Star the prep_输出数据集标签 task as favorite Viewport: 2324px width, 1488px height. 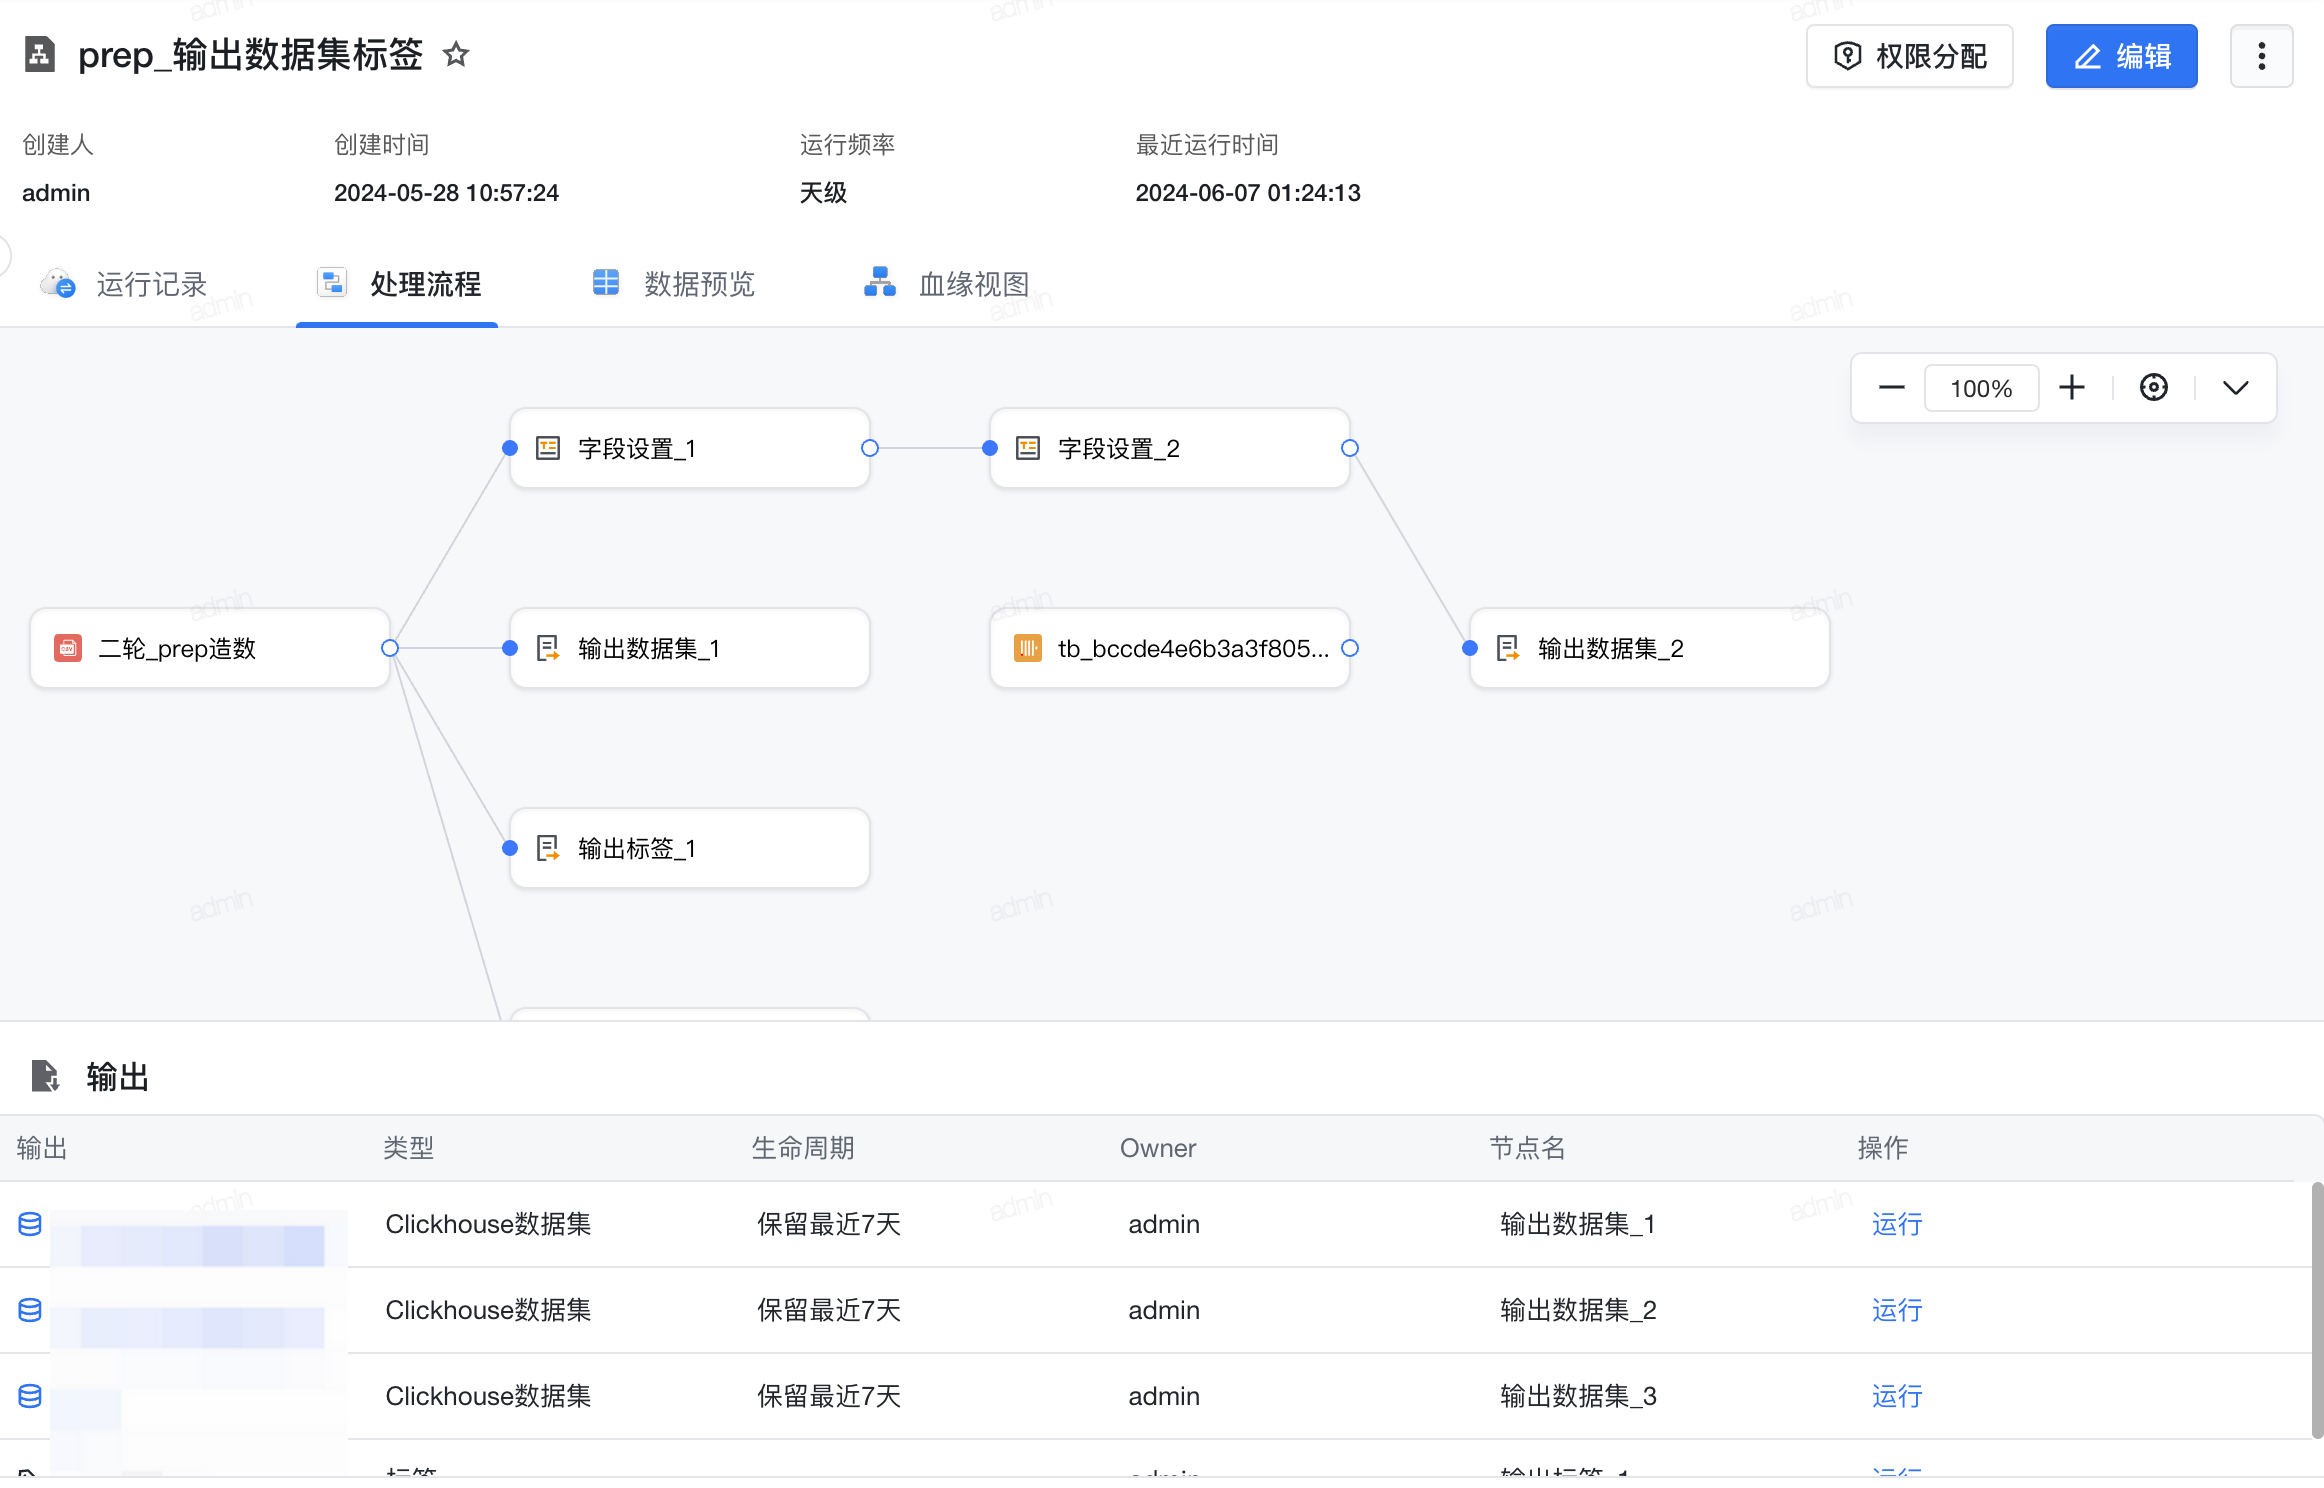click(x=456, y=54)
